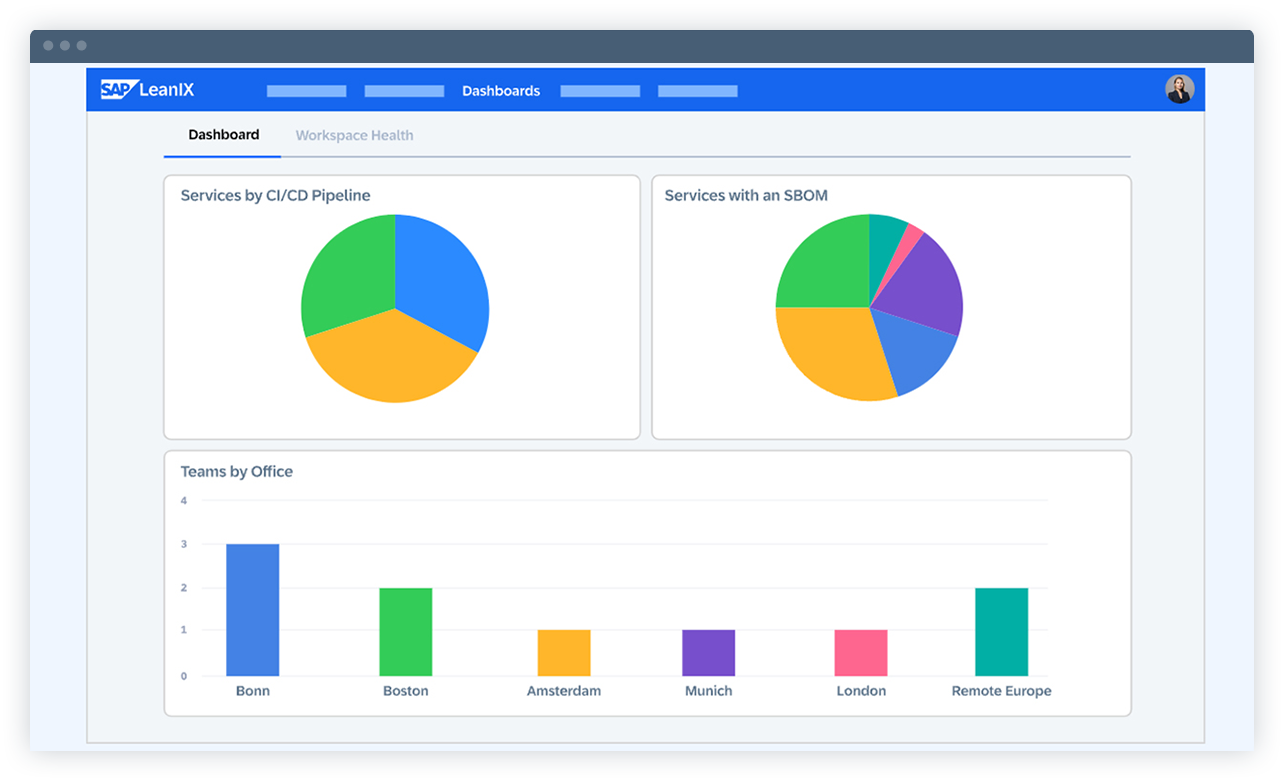
Task: Click the SAP LeanIX logo
Action: [x=147, y=89]
